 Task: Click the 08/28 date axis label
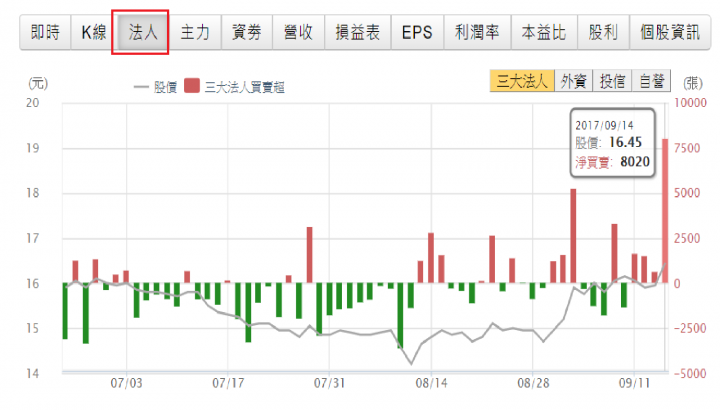click(x=533, y=383)
